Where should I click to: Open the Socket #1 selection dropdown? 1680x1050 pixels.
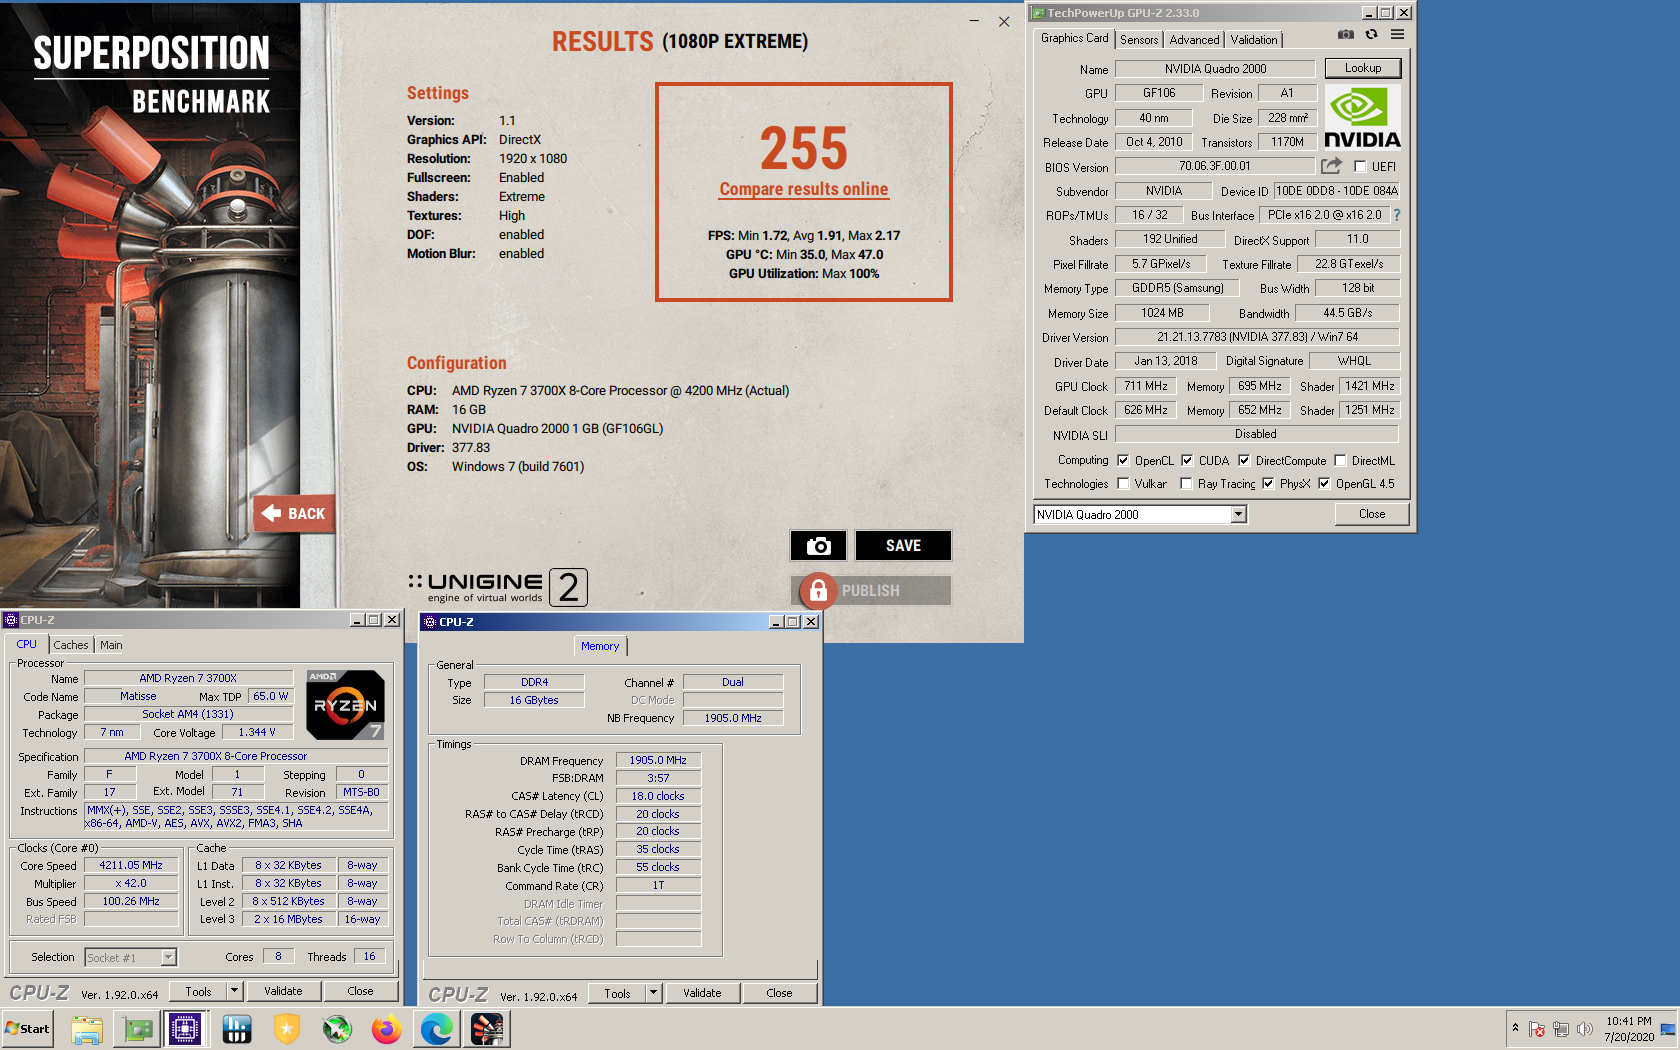(168, 957)
